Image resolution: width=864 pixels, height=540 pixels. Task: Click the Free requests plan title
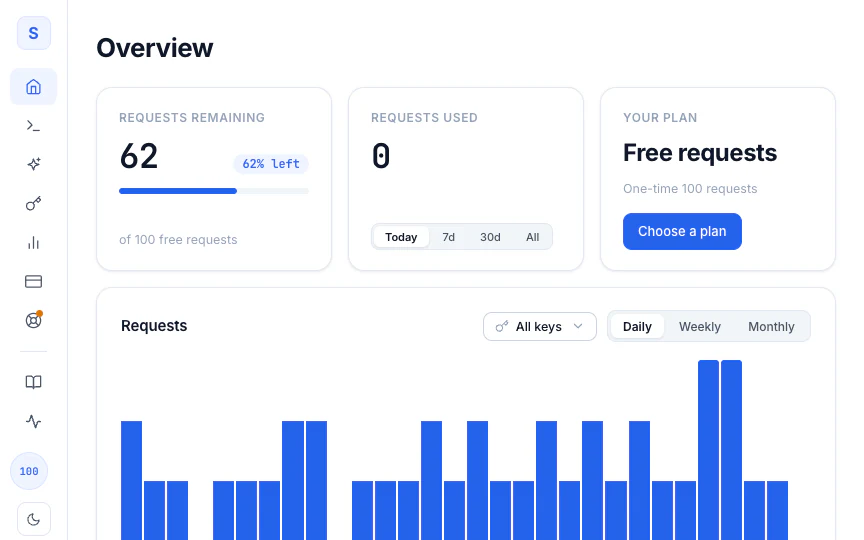point(700,153)
